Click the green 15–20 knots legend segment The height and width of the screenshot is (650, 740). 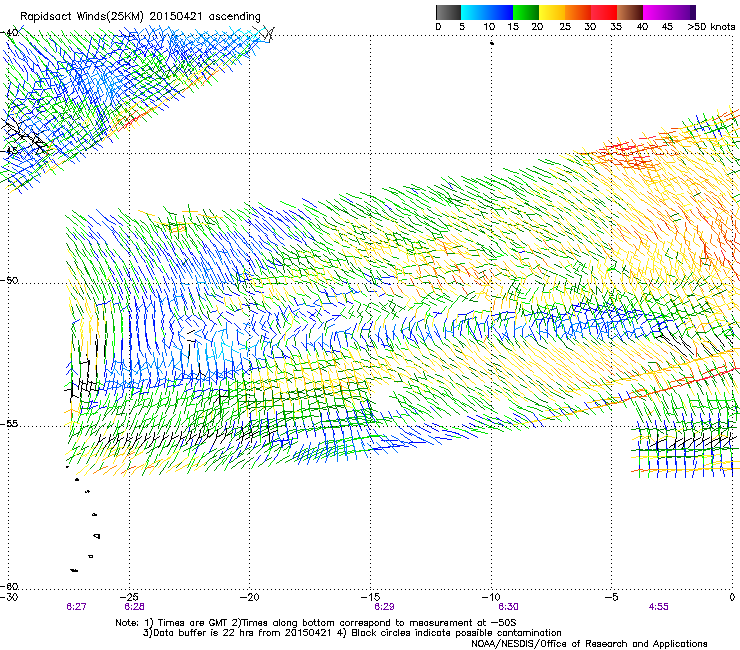coord(526,12)
